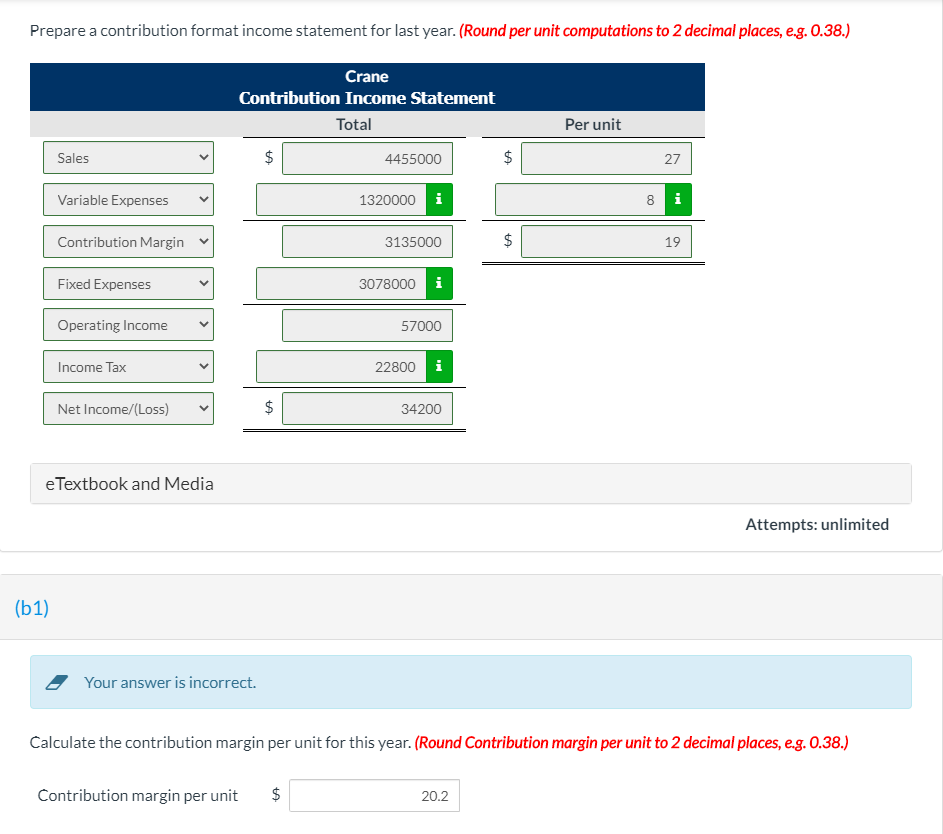Open the Net Income/(Loss) dropdown

(x=128, y=408)
